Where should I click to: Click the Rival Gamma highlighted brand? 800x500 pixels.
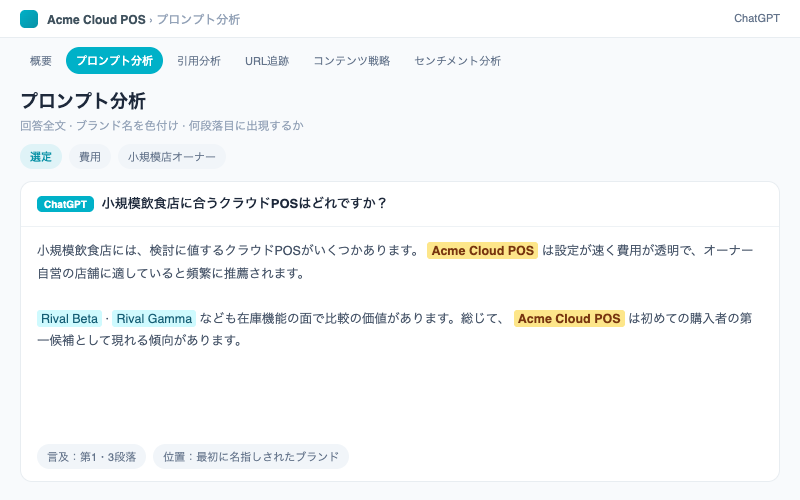point(154,318)
